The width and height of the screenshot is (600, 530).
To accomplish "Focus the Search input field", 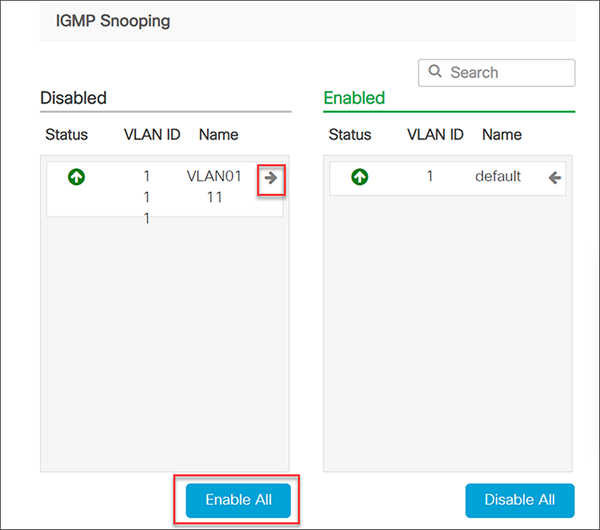I will [497, 73].
